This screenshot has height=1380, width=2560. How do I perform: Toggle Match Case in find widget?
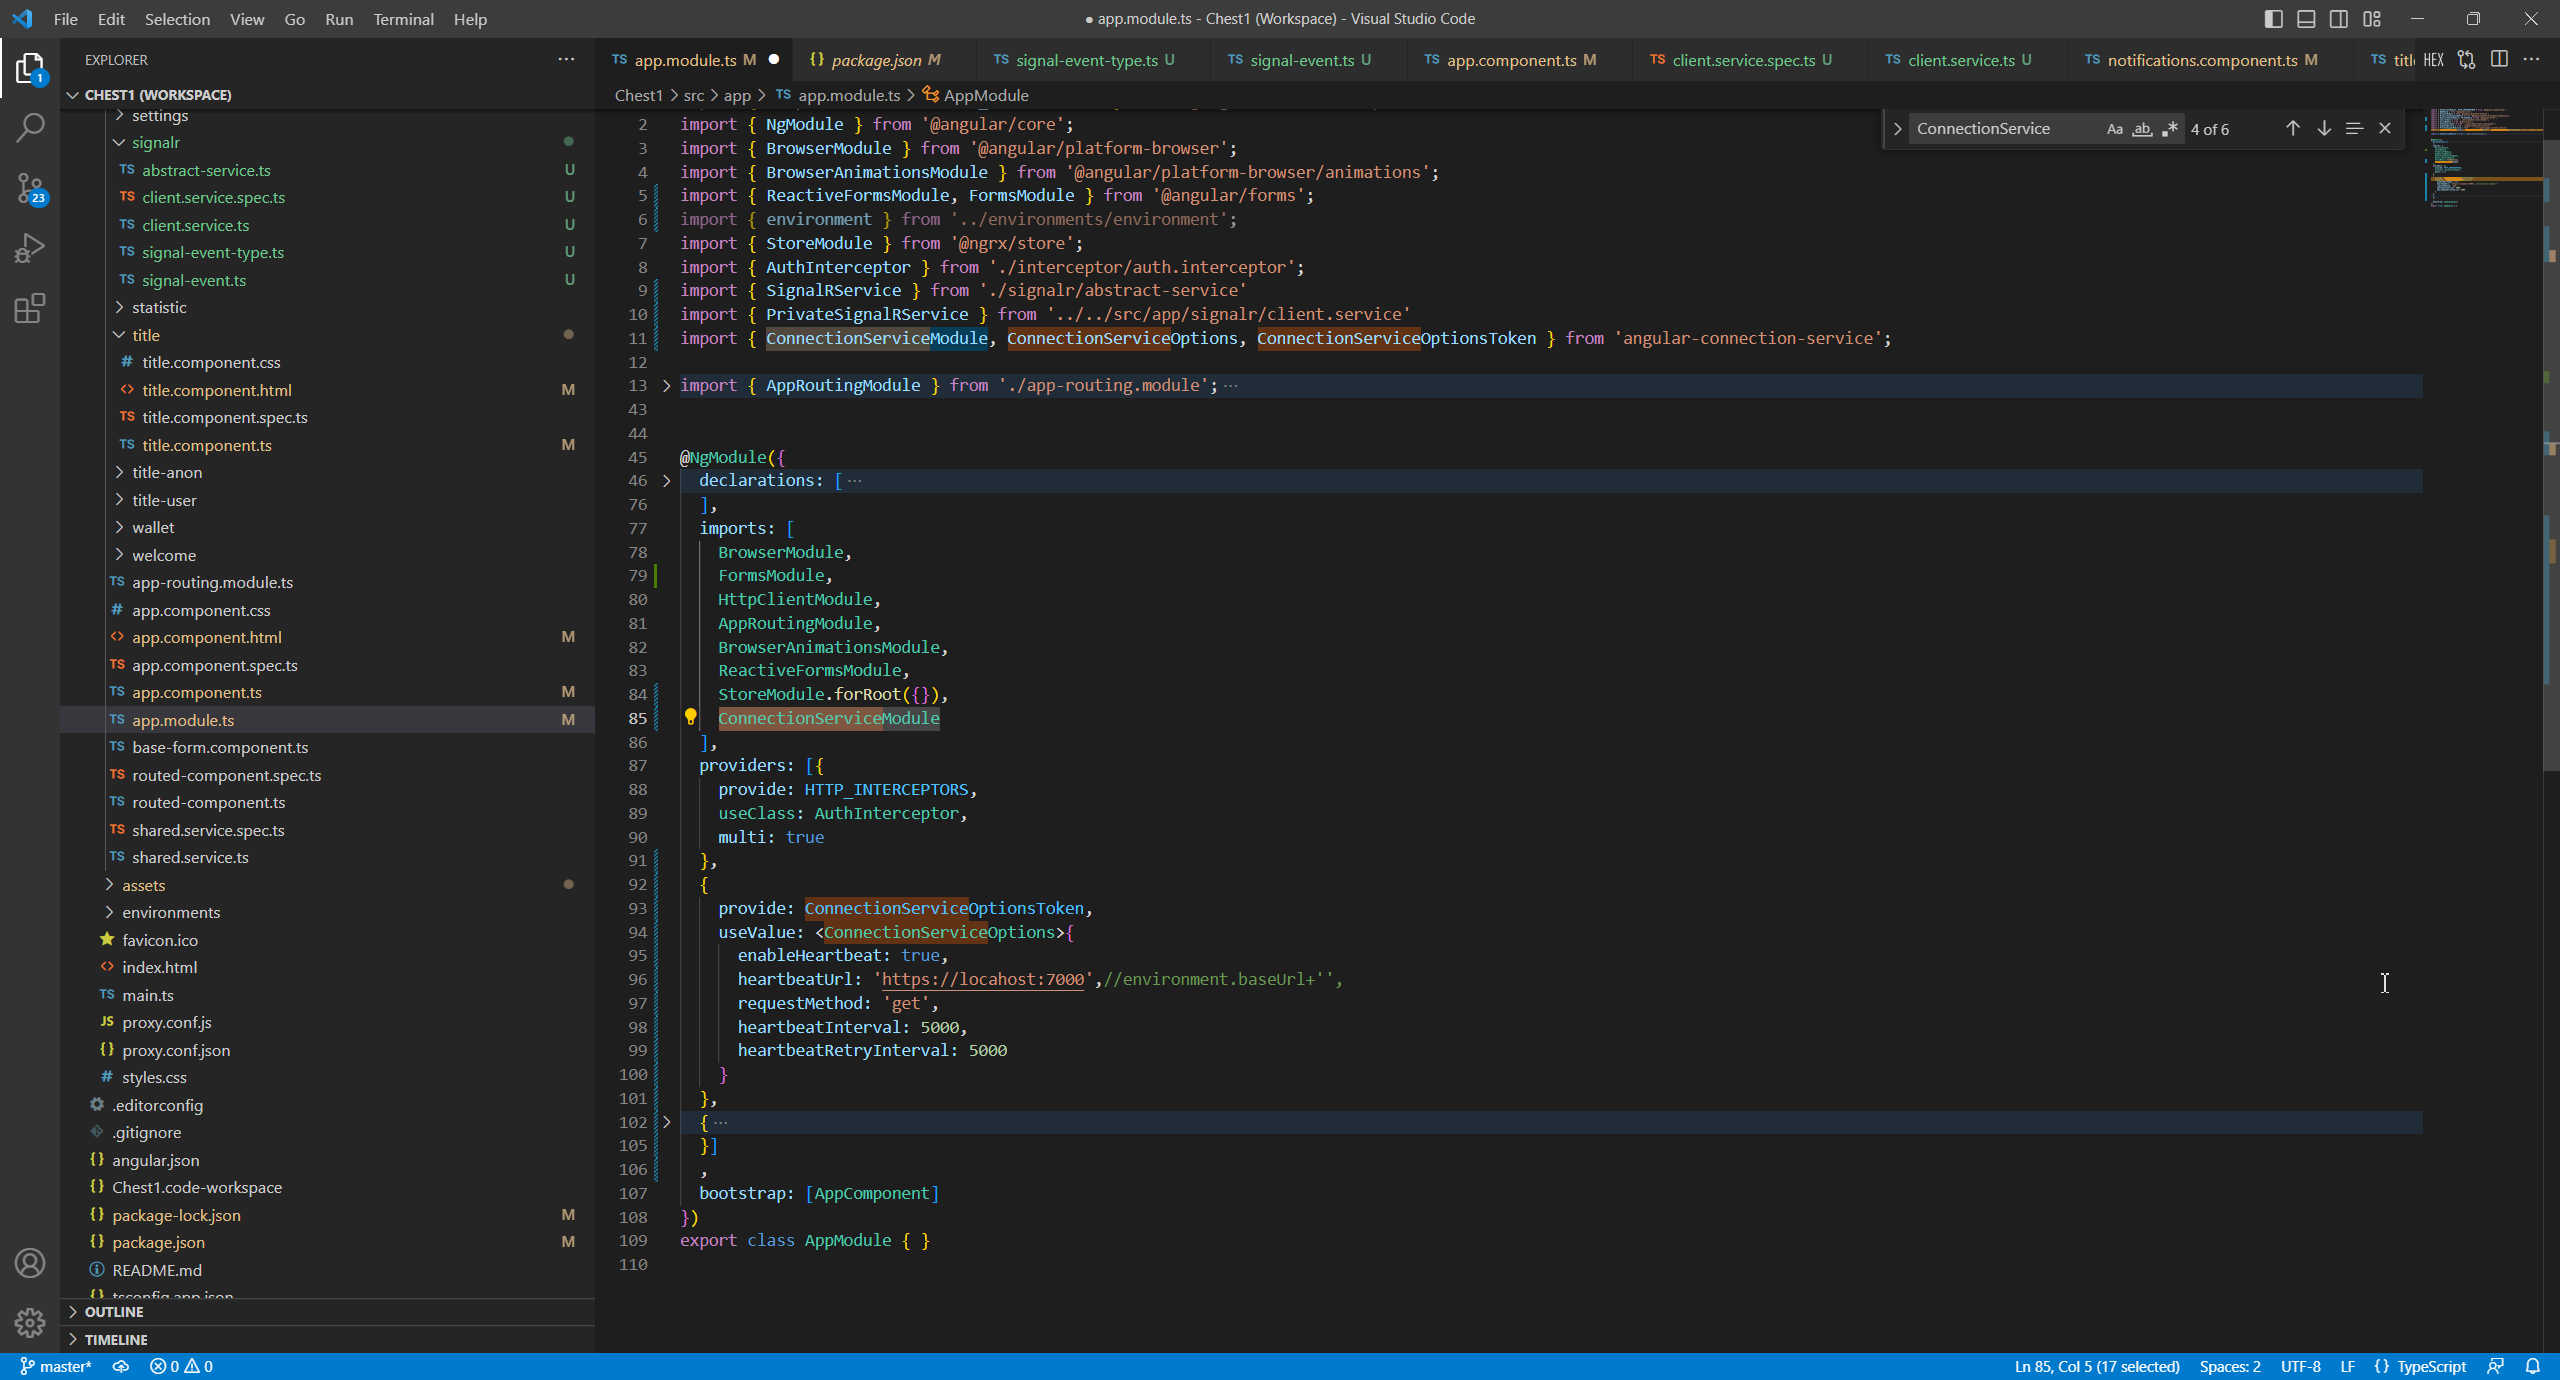coord(2114,129)
